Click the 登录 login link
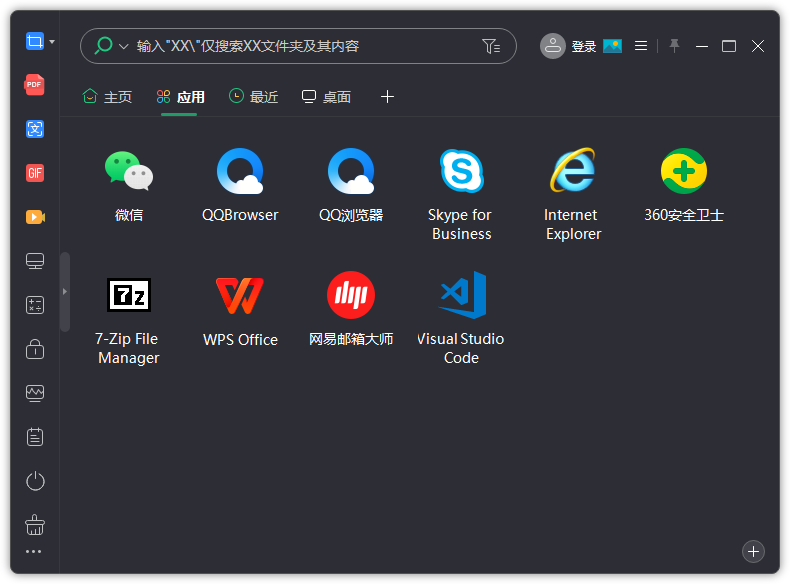The image size is (790, 584). pyautogui.click(x=584, y=46)
